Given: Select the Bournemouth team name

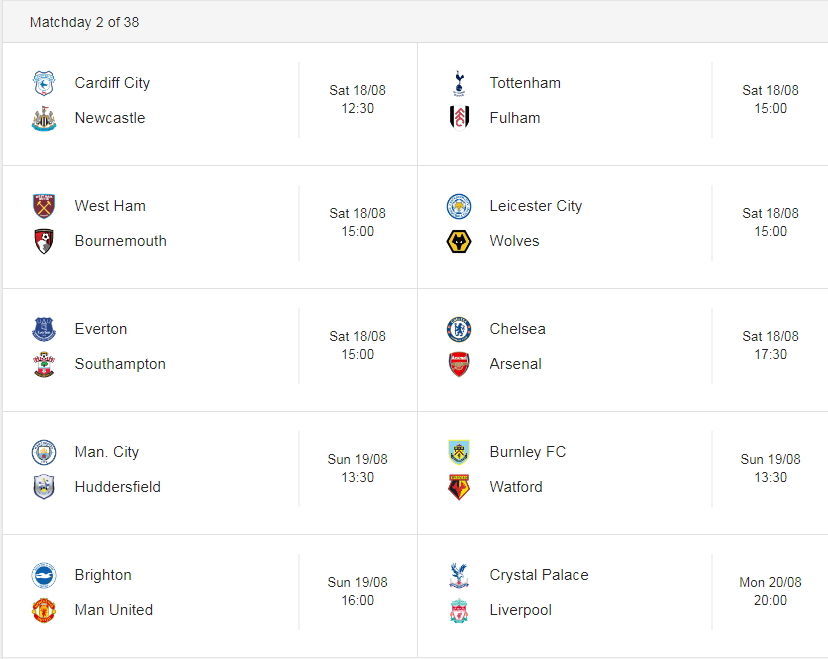Looking at the screenshot, I should tap(120, 241).
